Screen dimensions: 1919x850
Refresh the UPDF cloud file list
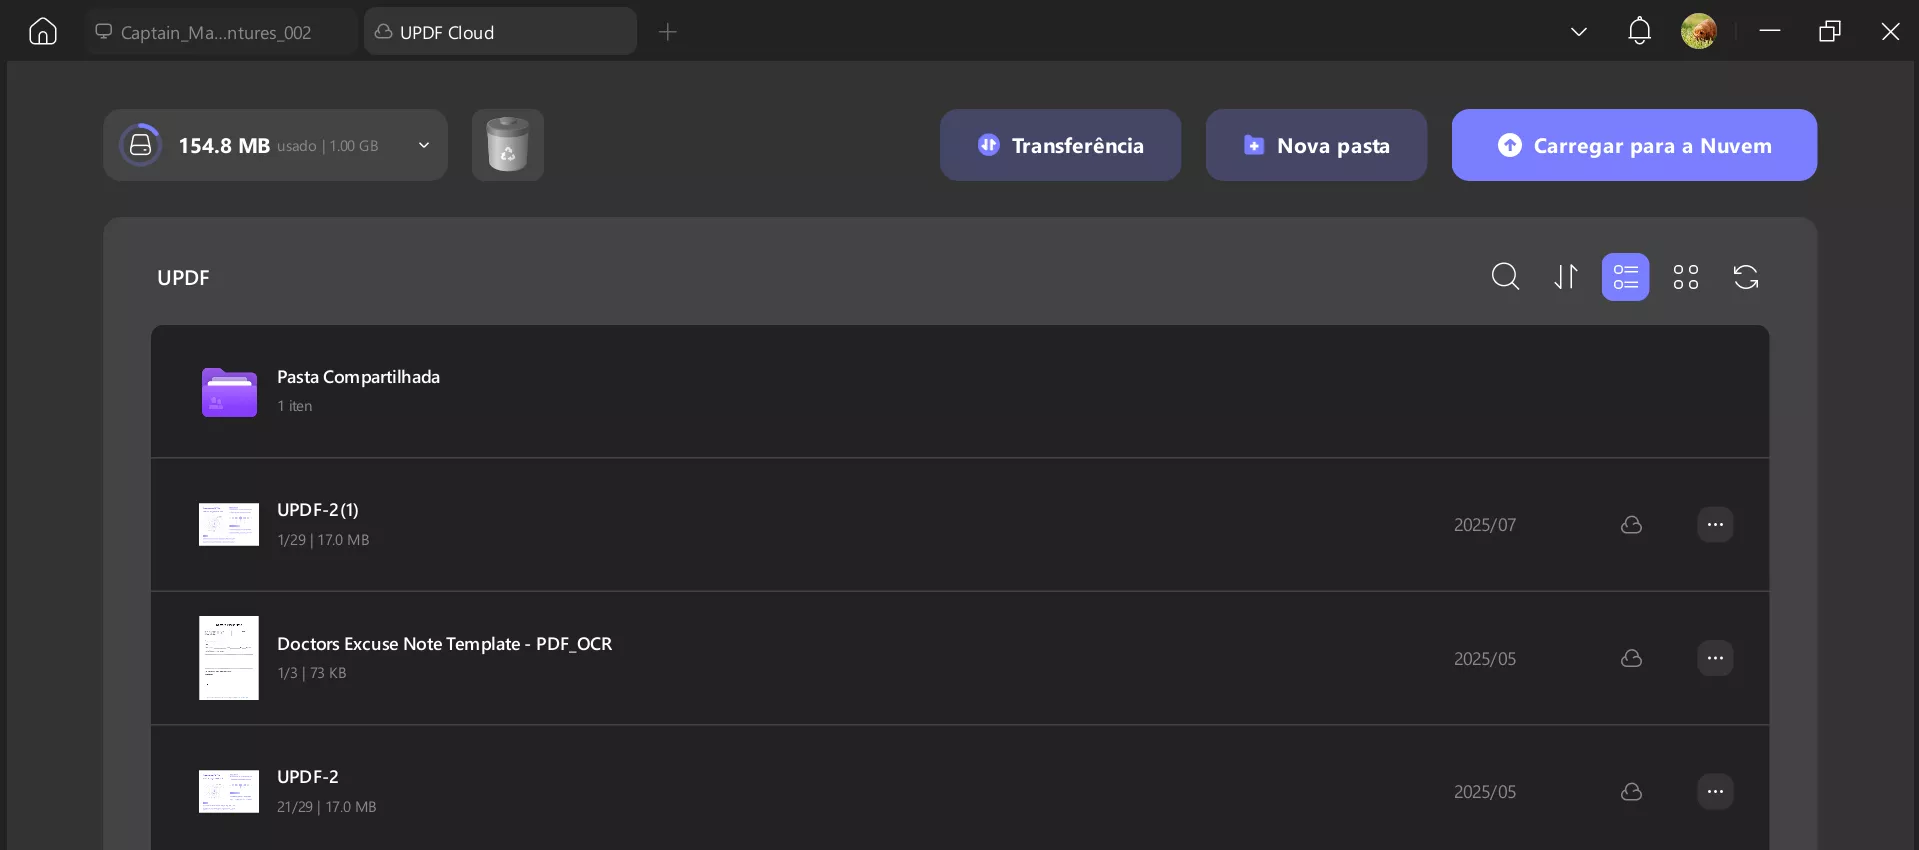tap(1746, 277)
